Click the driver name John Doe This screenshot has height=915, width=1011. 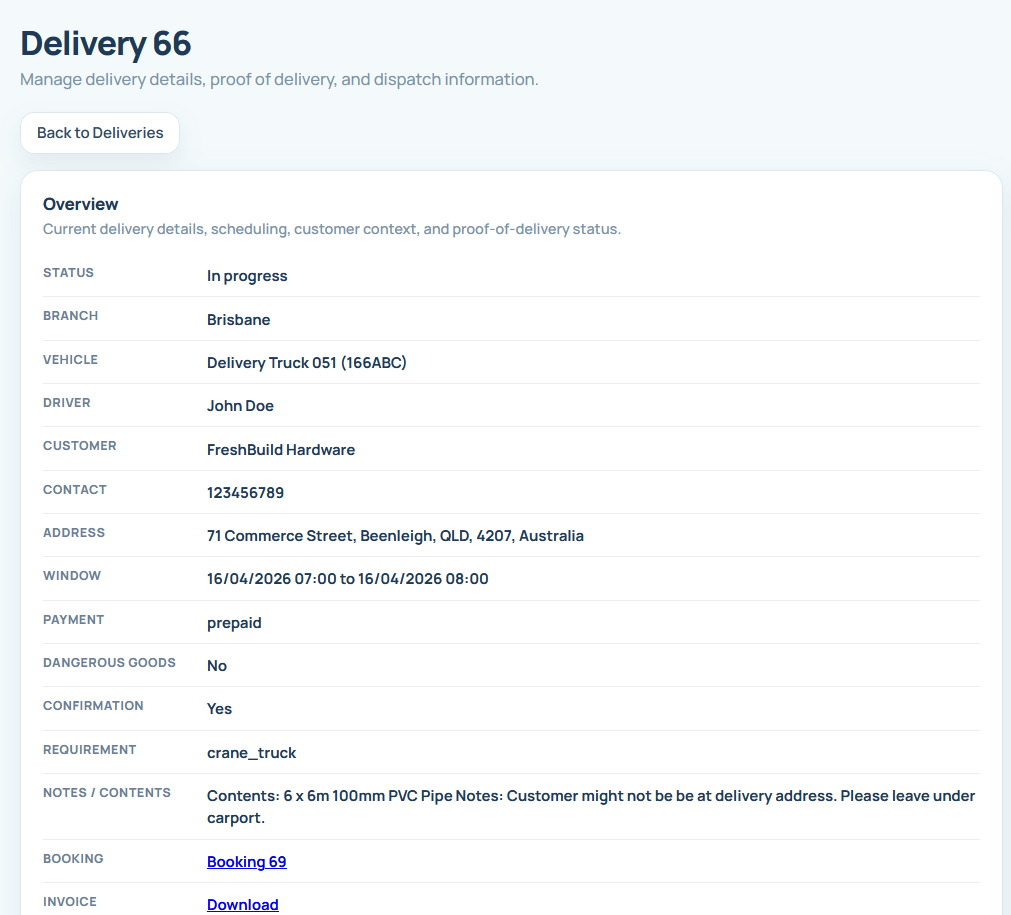[x=240, y=405]
